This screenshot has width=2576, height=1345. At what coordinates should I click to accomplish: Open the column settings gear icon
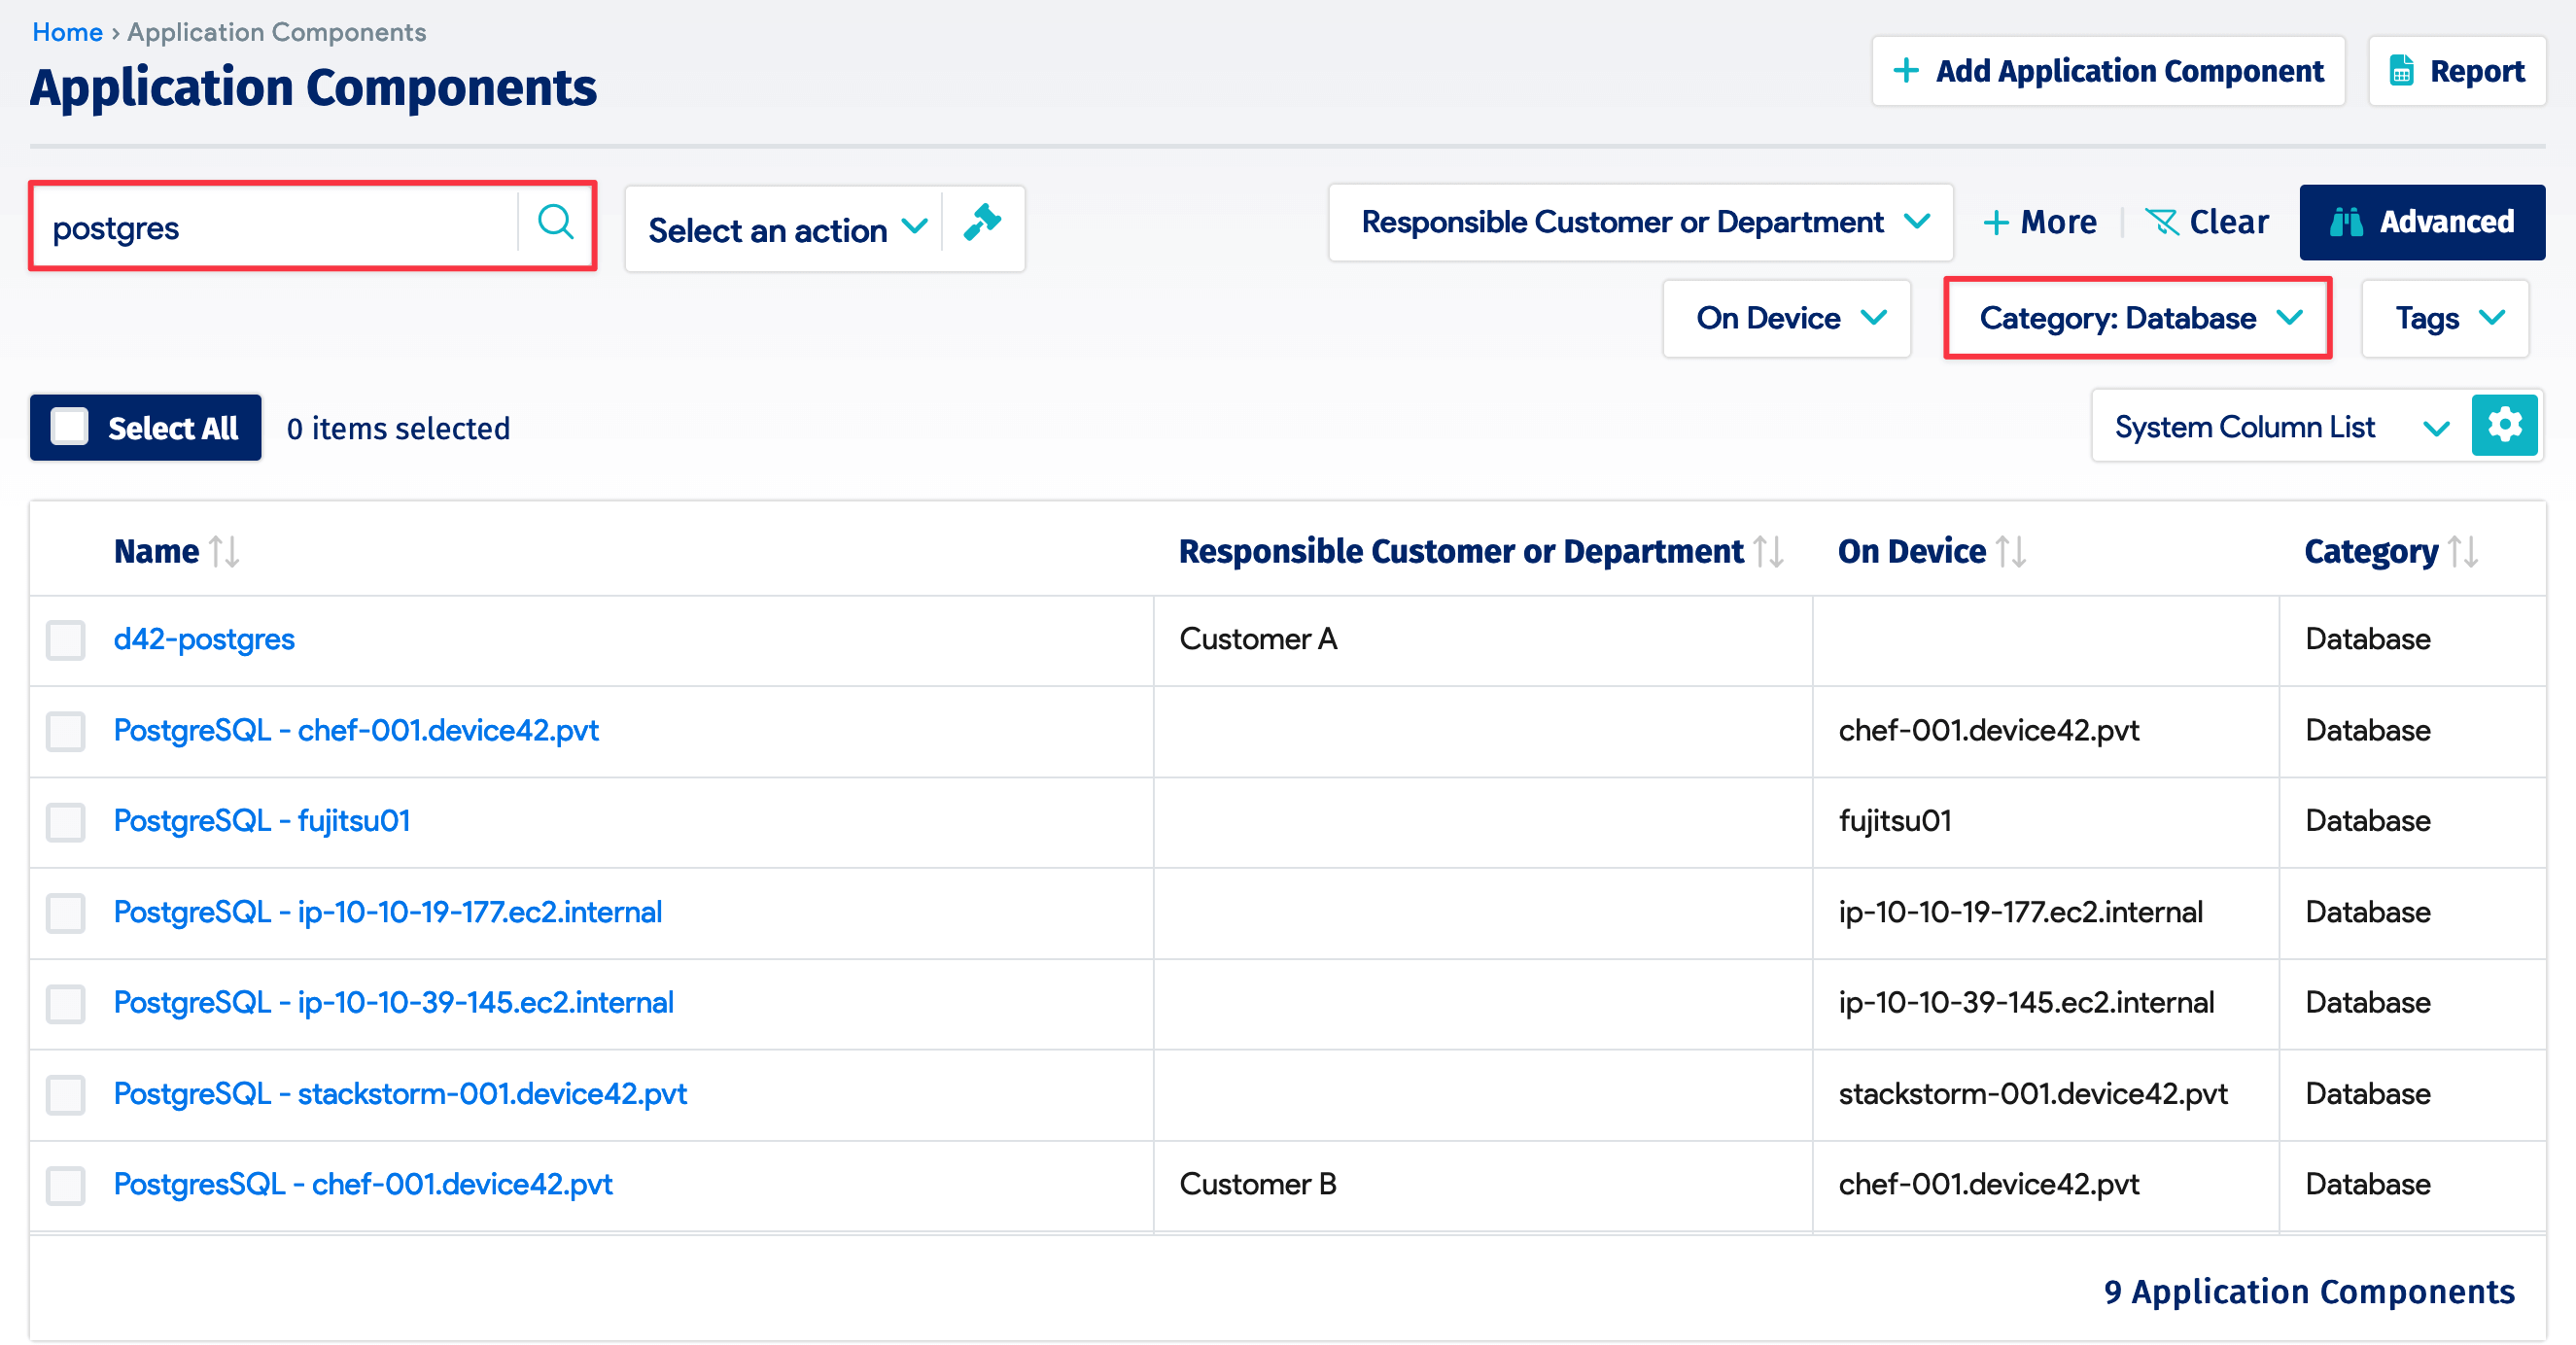(2506, 425)
